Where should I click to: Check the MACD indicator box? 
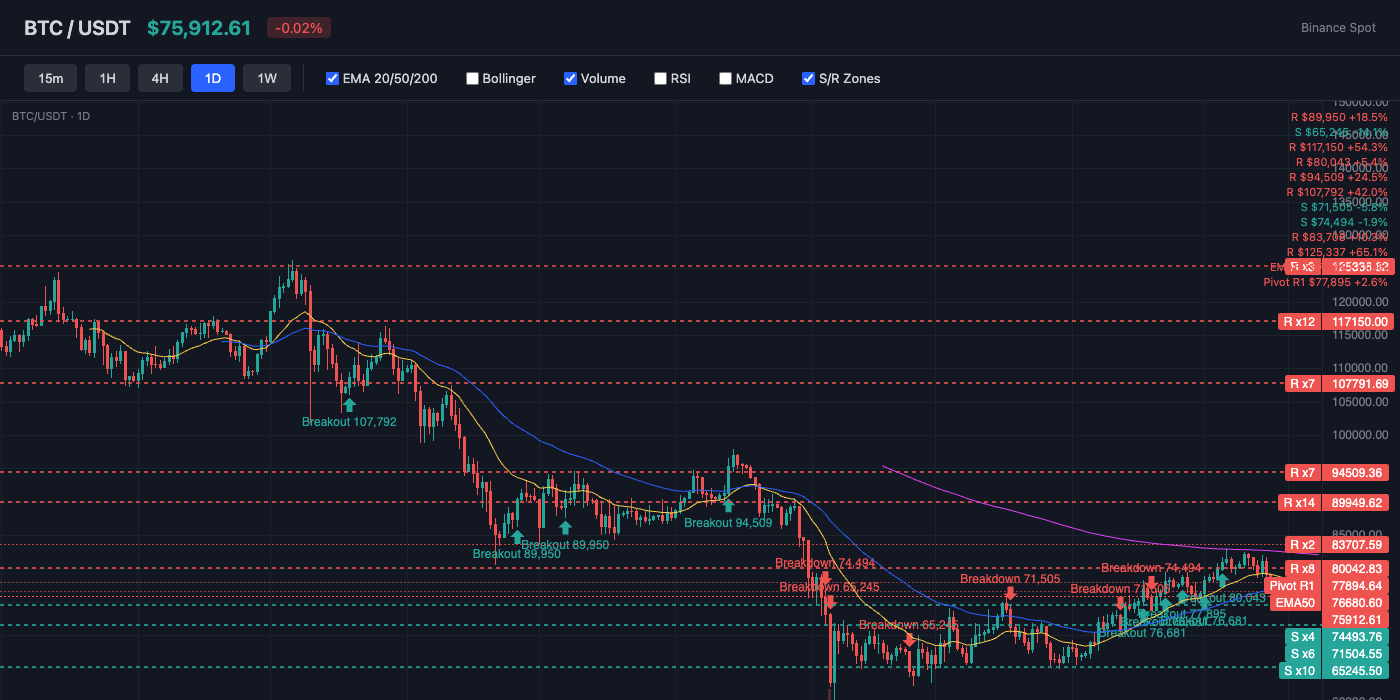tap(726, 78)
